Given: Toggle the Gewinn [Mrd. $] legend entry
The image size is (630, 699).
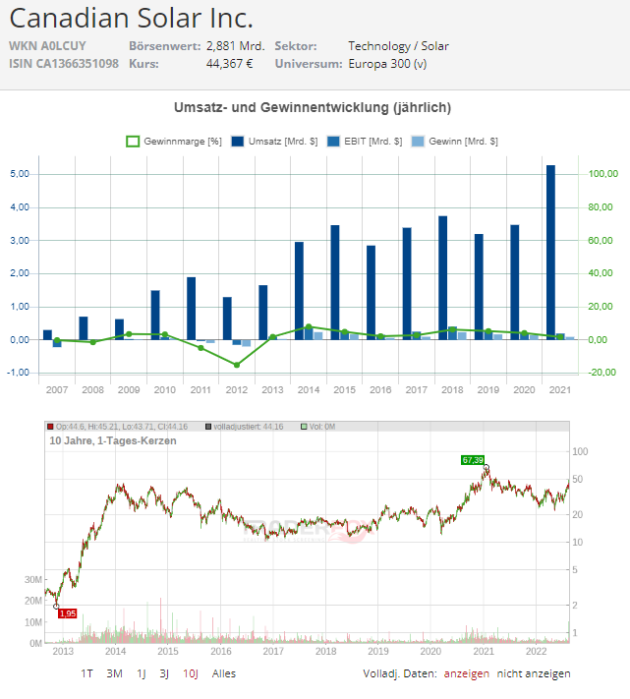Looking at the screenshot, I should 455,141.
